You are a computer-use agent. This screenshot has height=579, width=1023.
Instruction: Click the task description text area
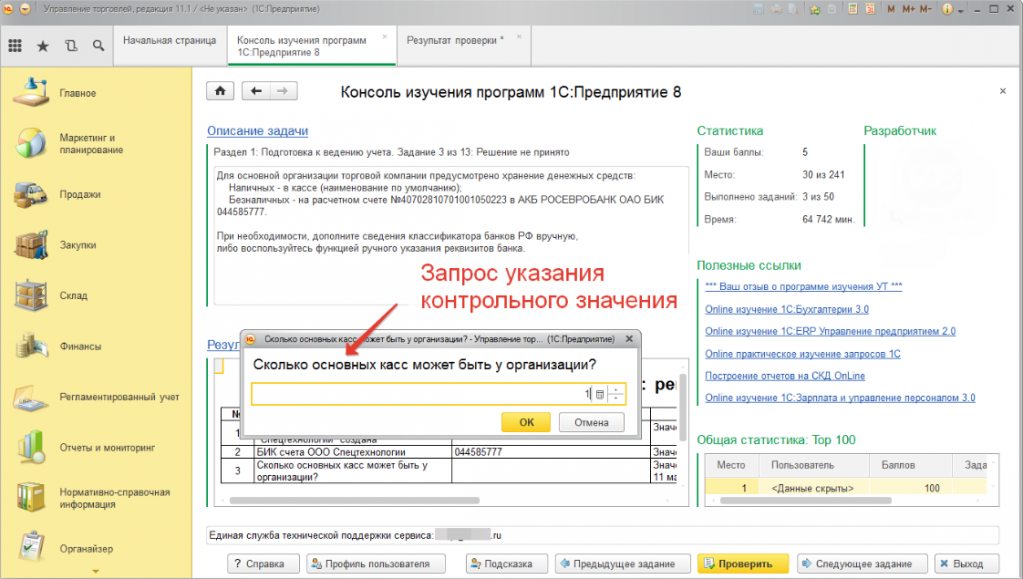pos(451,236)
